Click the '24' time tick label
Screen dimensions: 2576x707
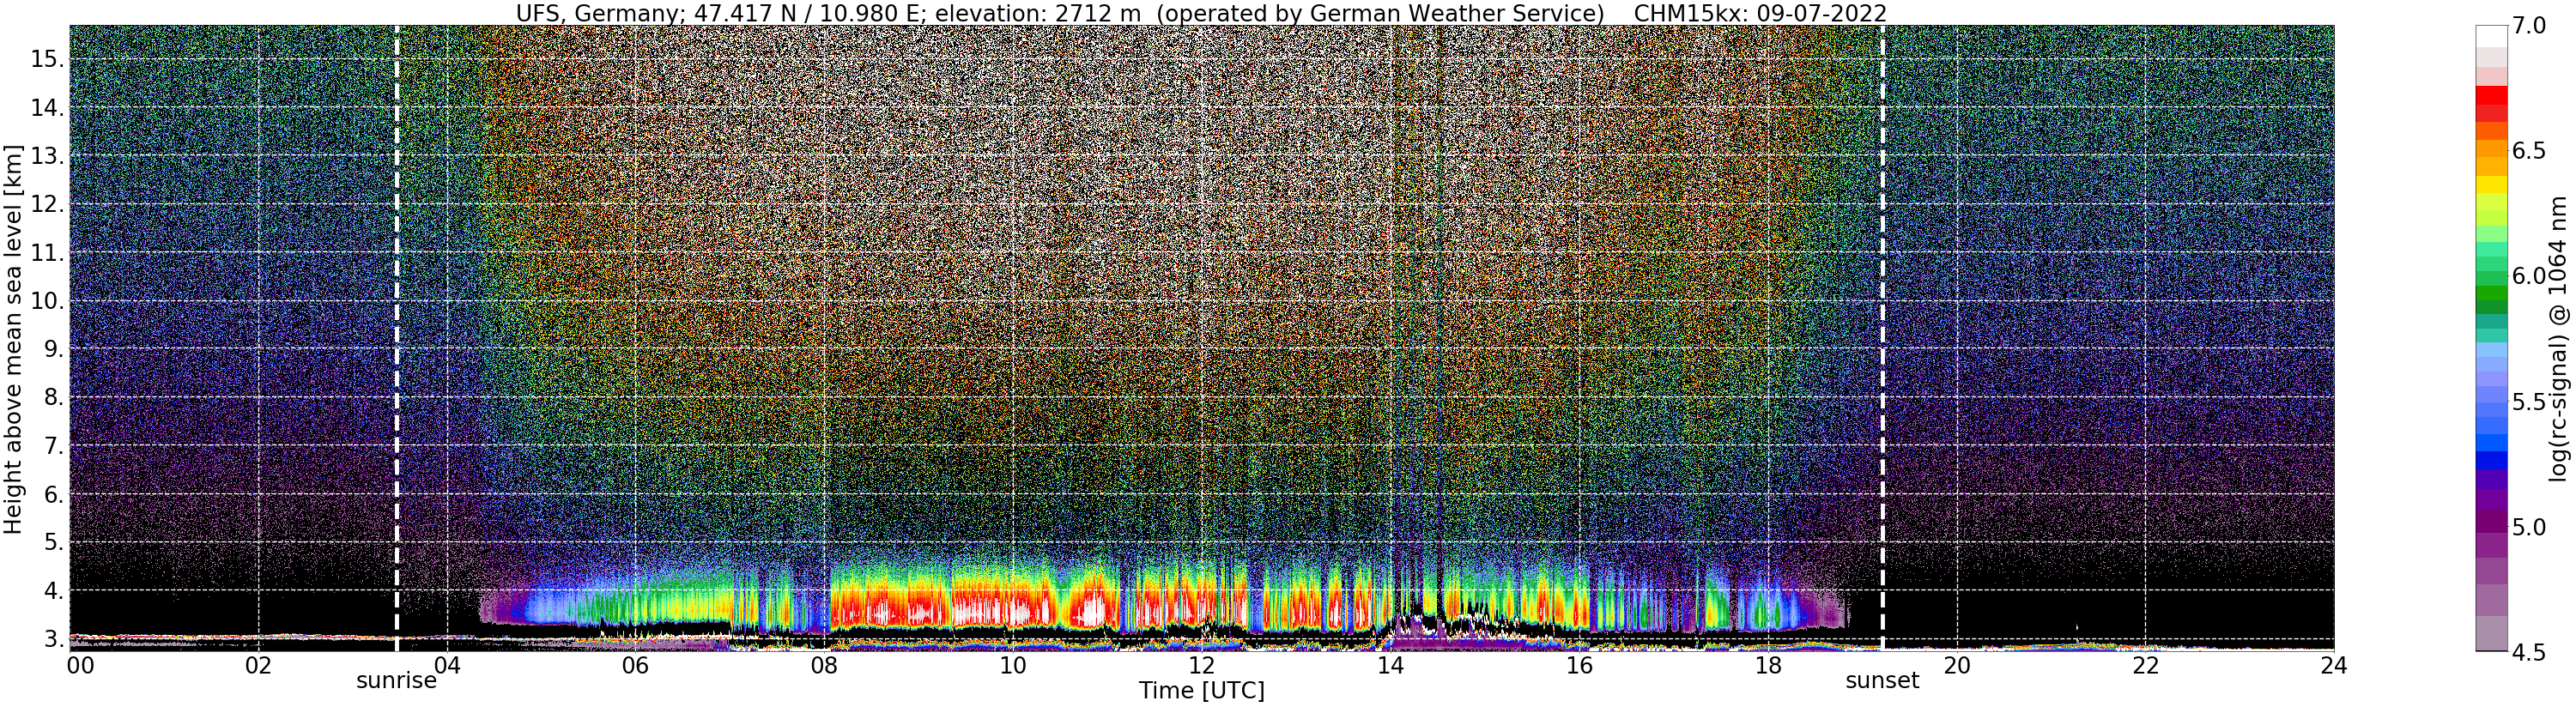point(2333,666)
